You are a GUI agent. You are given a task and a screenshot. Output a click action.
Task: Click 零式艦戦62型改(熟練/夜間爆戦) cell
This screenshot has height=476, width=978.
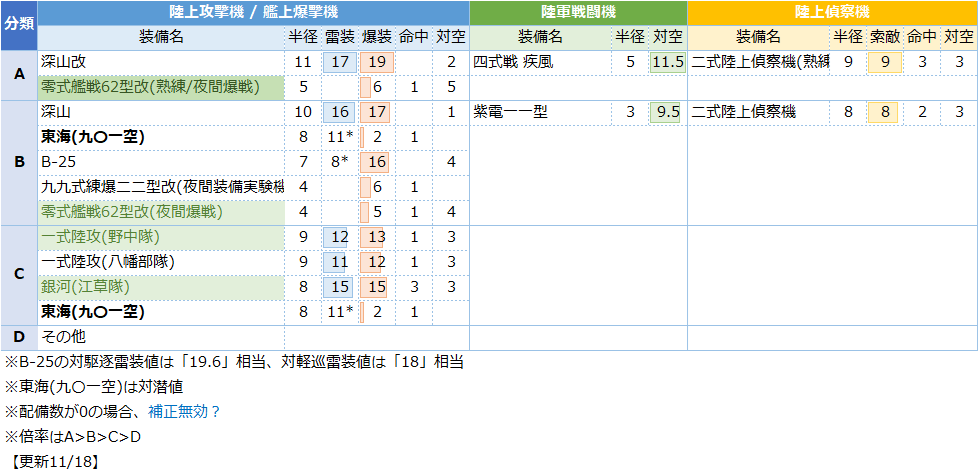pos(161,87)
